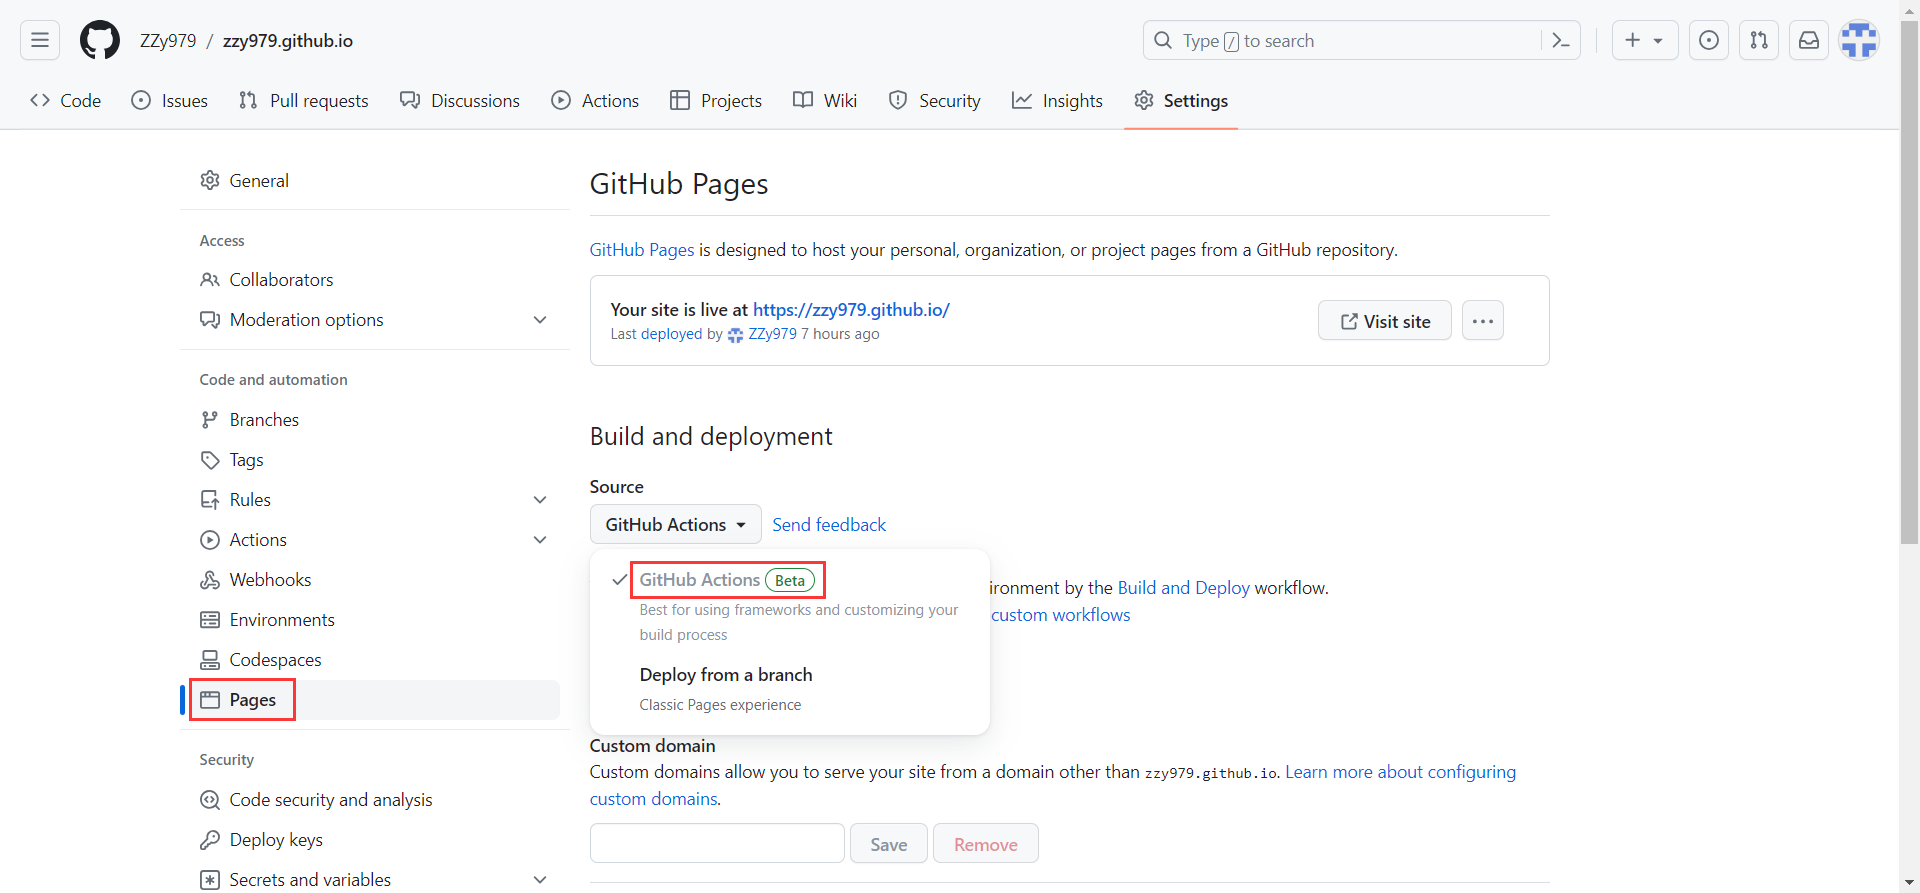Go to the Discussions tab

[x=460, y=100]
